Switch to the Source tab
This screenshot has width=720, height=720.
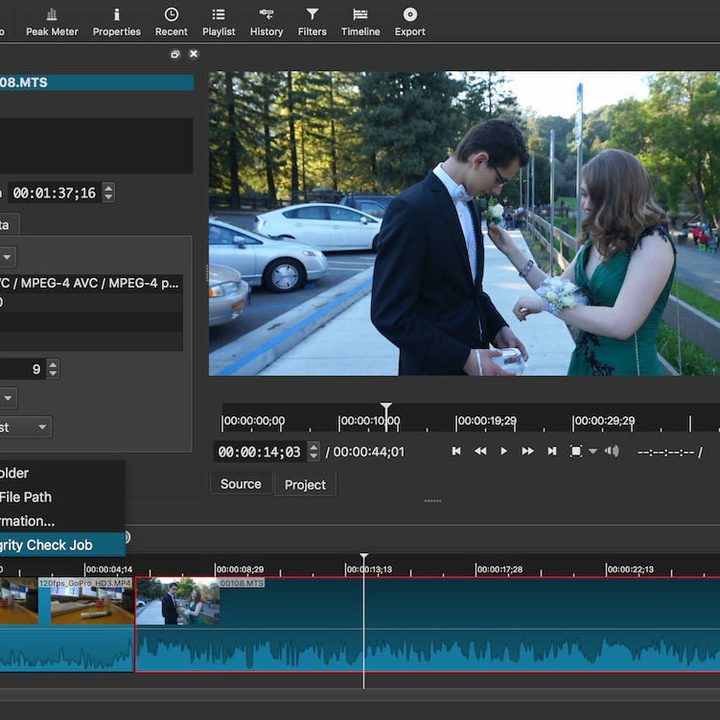coord(241,484)
